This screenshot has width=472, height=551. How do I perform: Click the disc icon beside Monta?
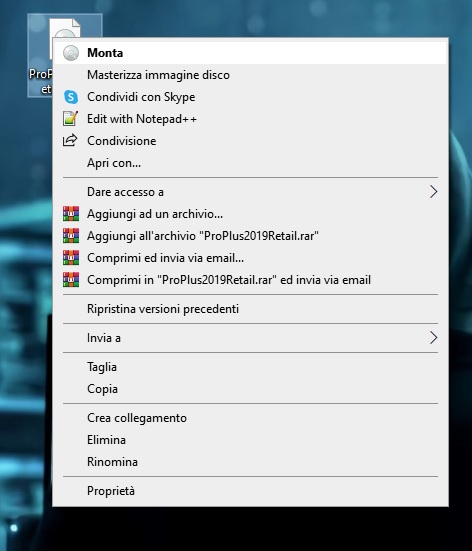71,53
